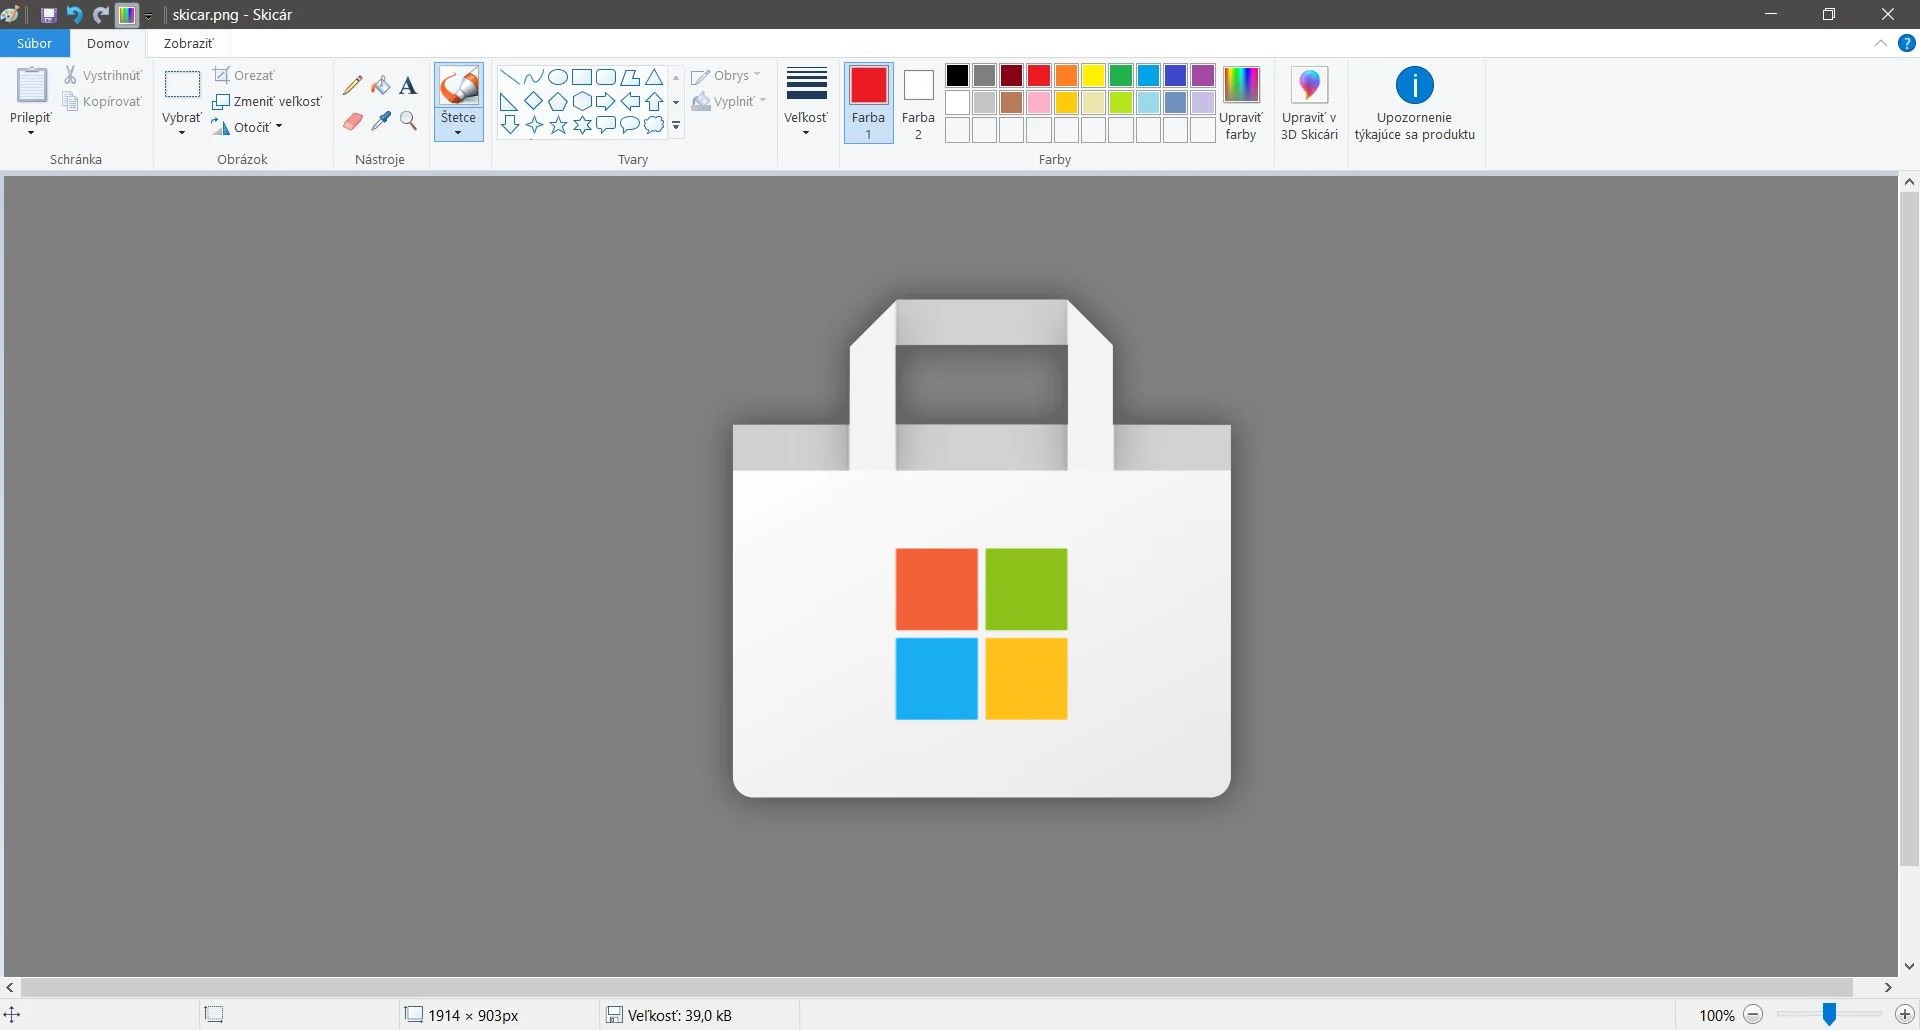The image size is (1920, 1030).
Task: Click Orezať to crop
Action: click(x=244, y=75)
